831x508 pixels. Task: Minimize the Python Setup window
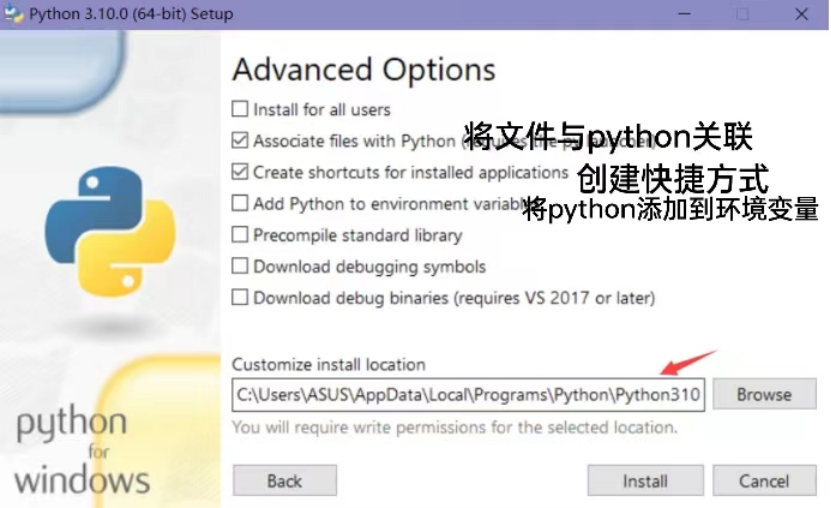tap(684, 14)
